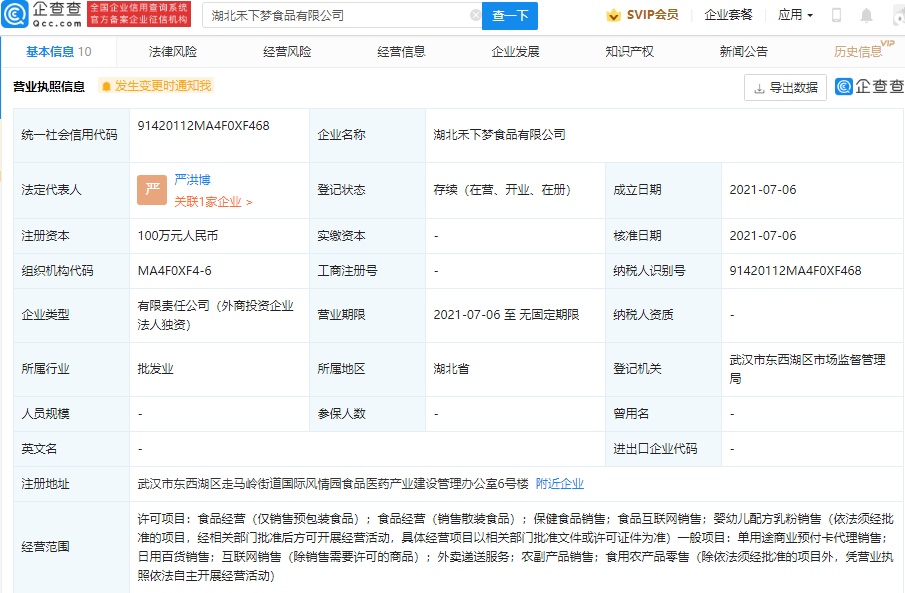This screenshot has width=905, height=593.
Task: Click credit code 91420112MA4F0XF468 under 统一社会信用代码
Action: point(203,126)
